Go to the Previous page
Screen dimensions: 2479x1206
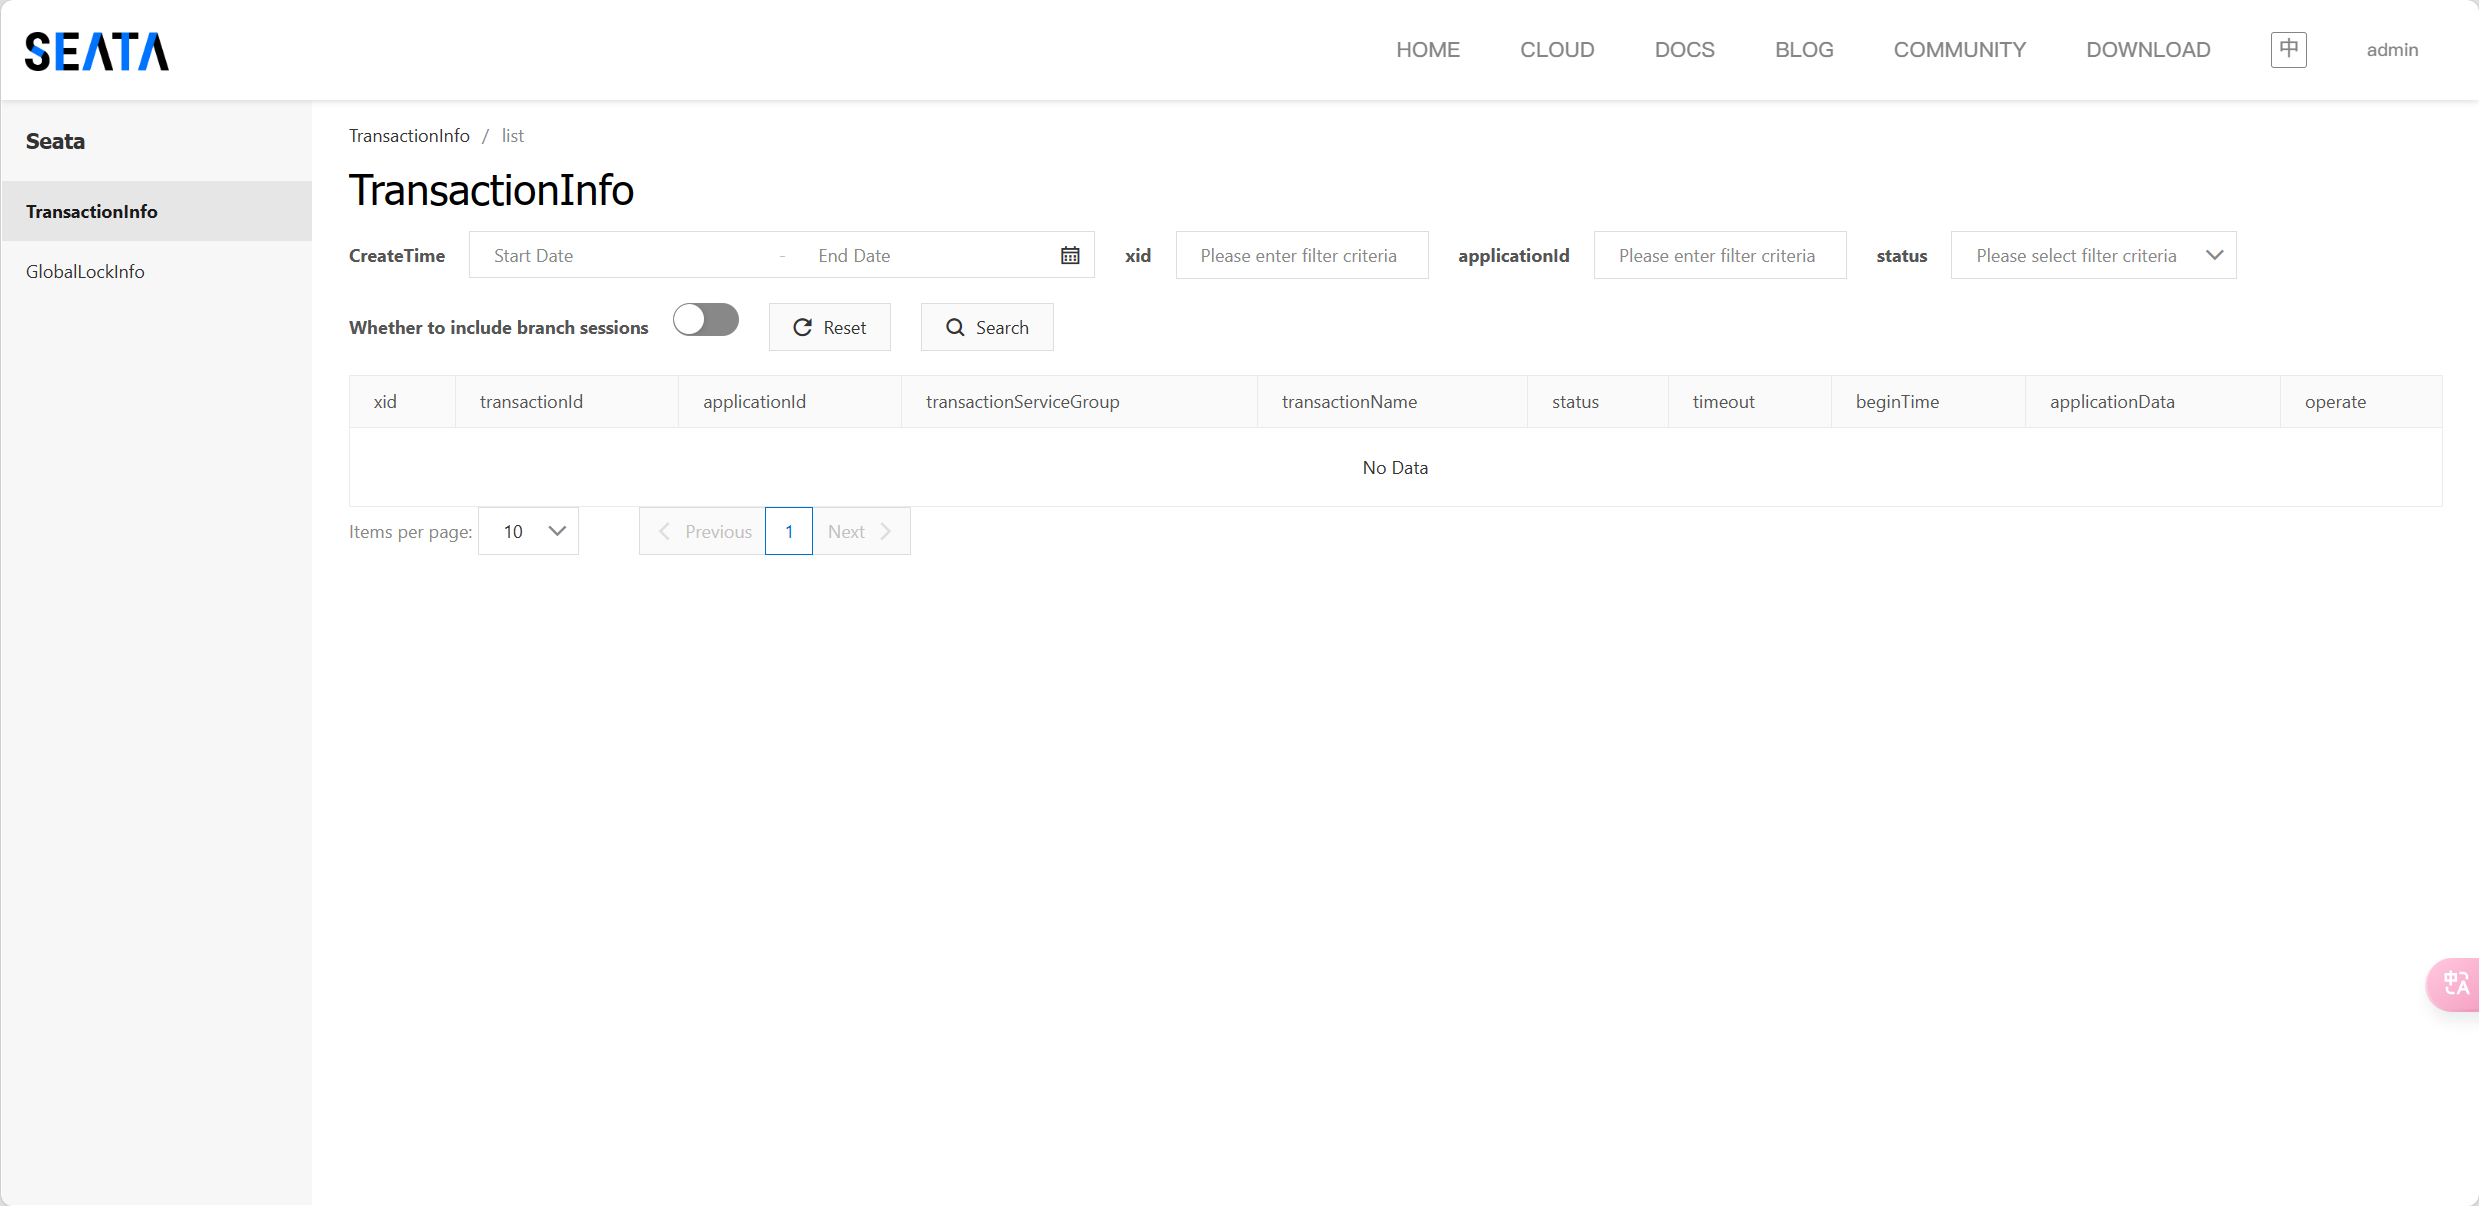(x=703, y=532)
